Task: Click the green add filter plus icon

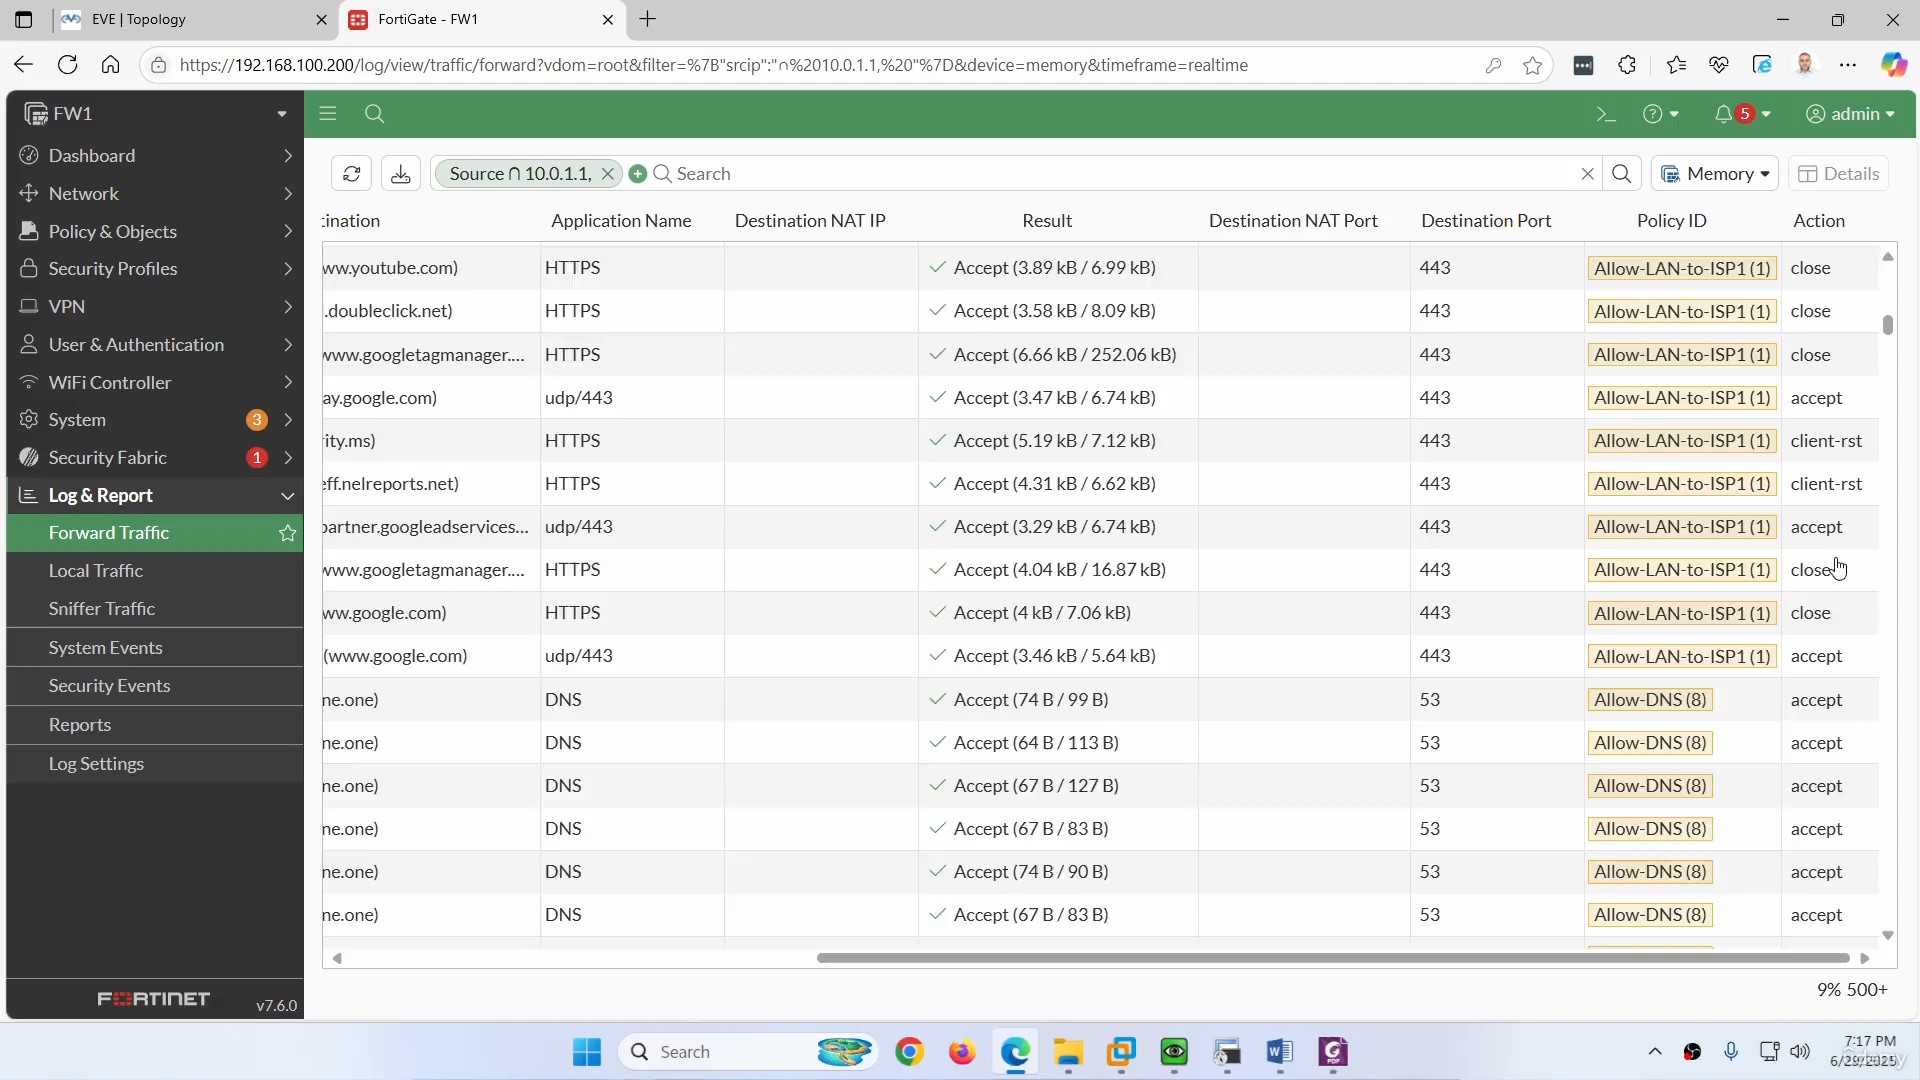Action: (x=638, y=174)
